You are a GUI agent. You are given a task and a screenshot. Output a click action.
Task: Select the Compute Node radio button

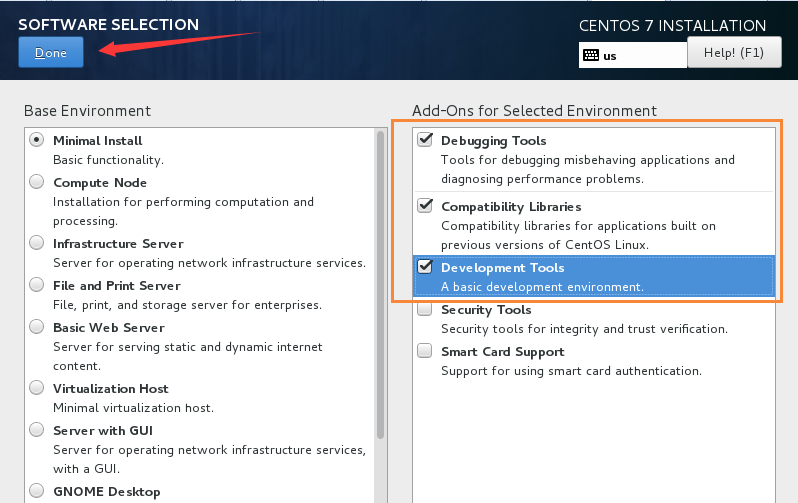click(x=37, y=181)
